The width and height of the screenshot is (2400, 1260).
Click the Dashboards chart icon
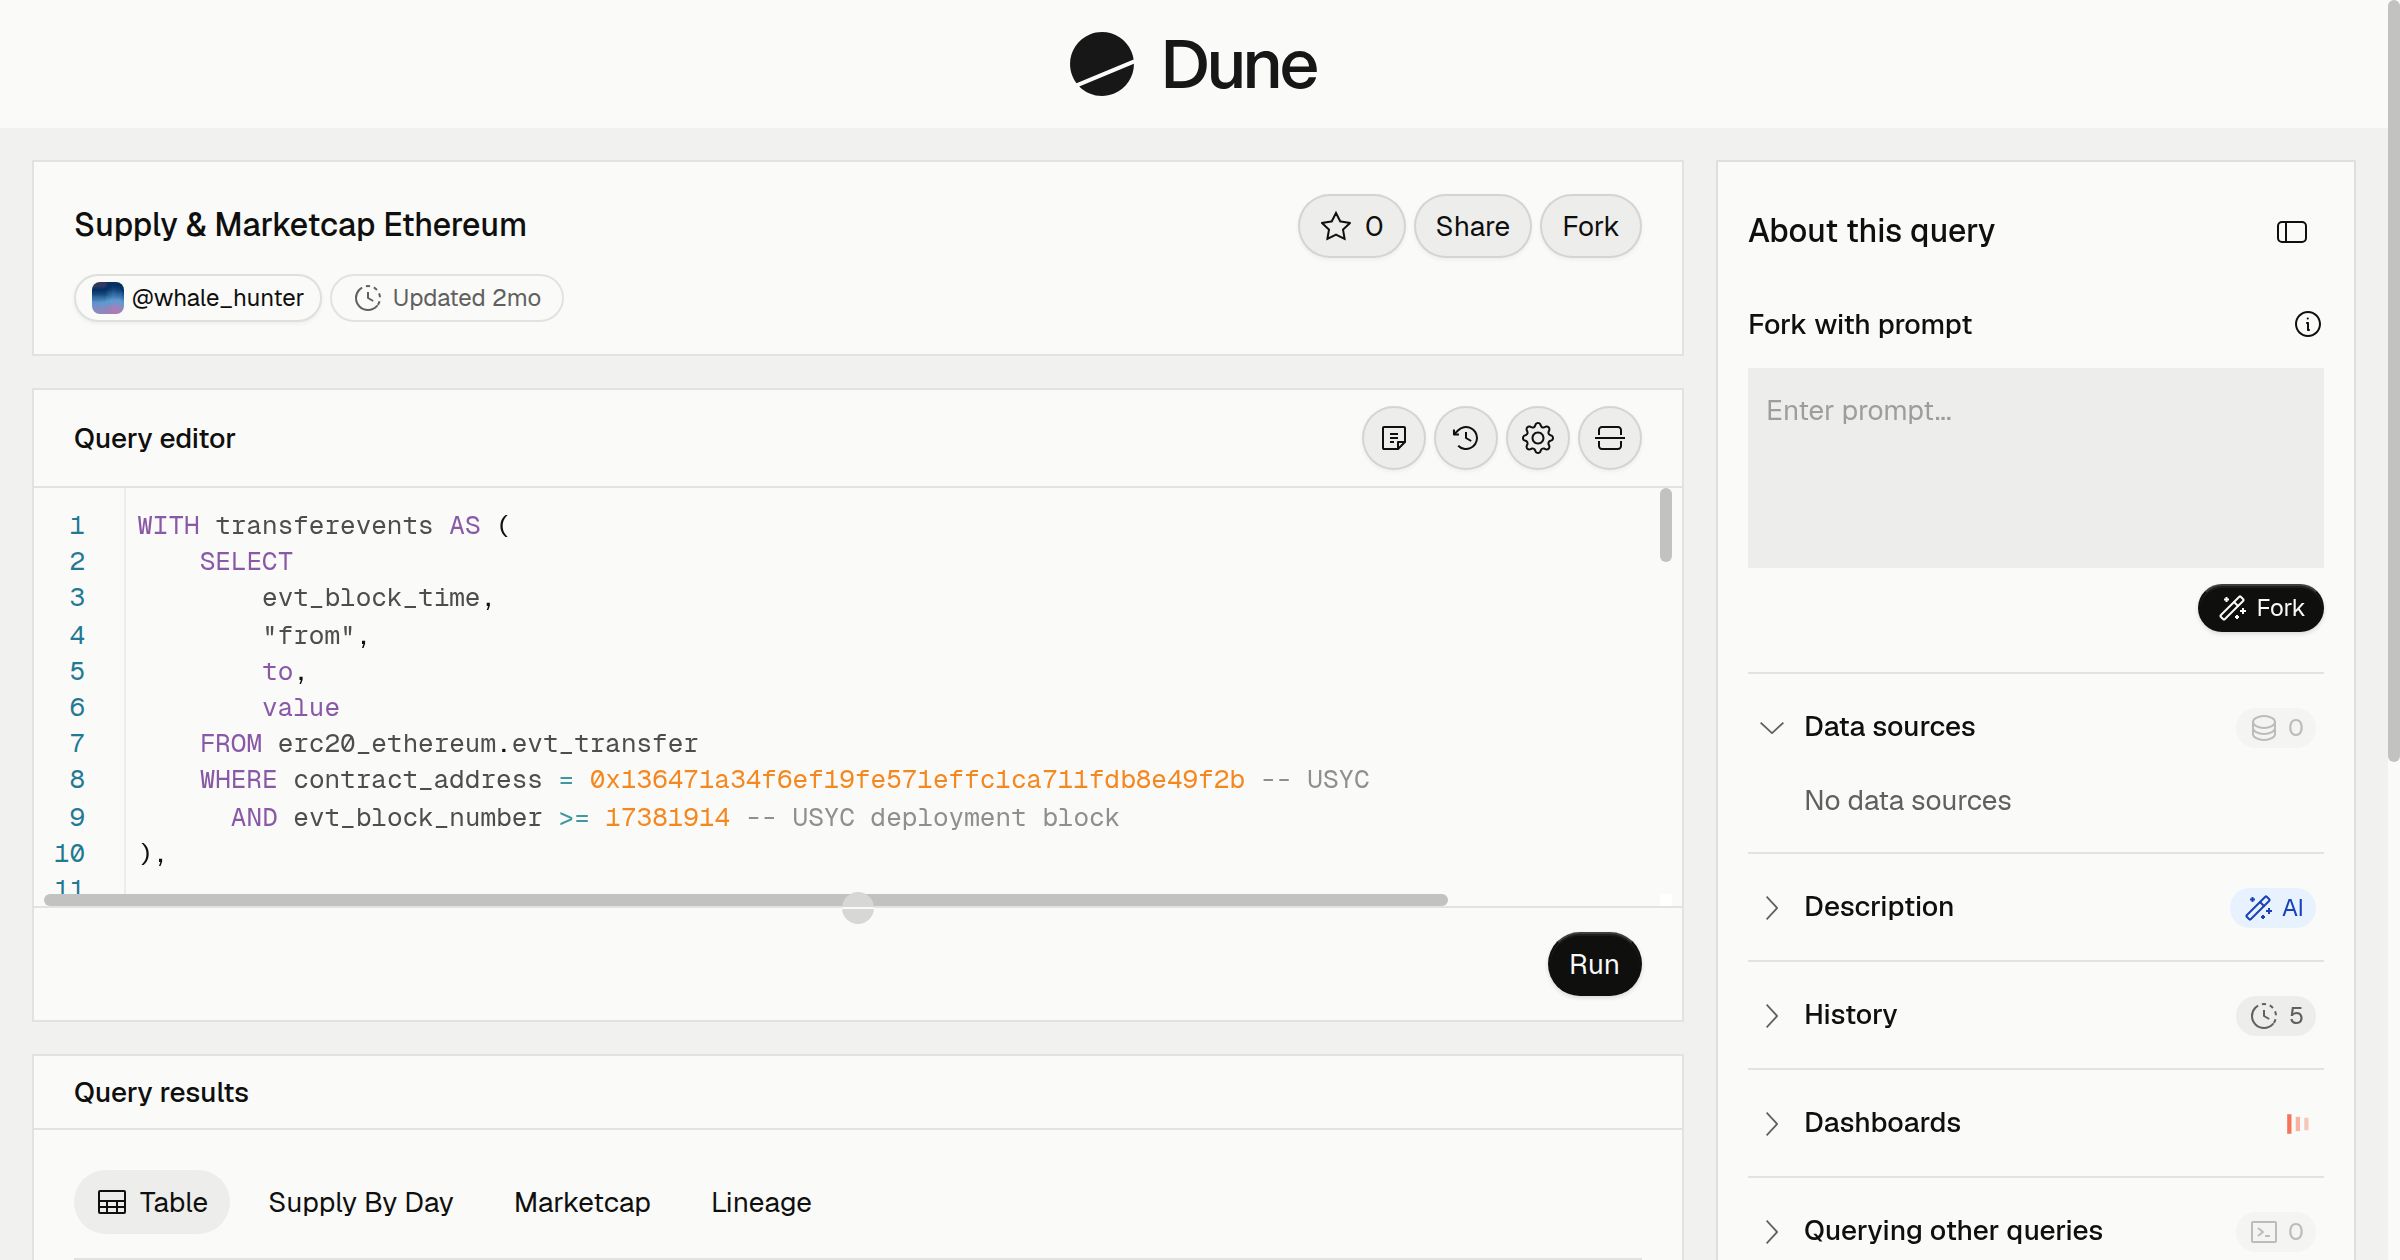point(2297,1123)
